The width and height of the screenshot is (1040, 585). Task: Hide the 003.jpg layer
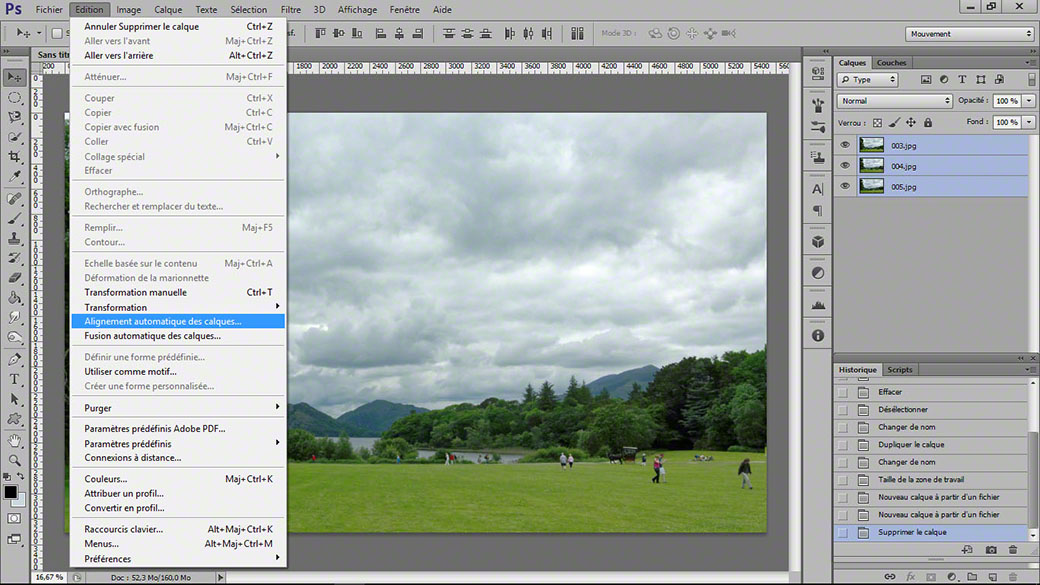tap(844, 145)
